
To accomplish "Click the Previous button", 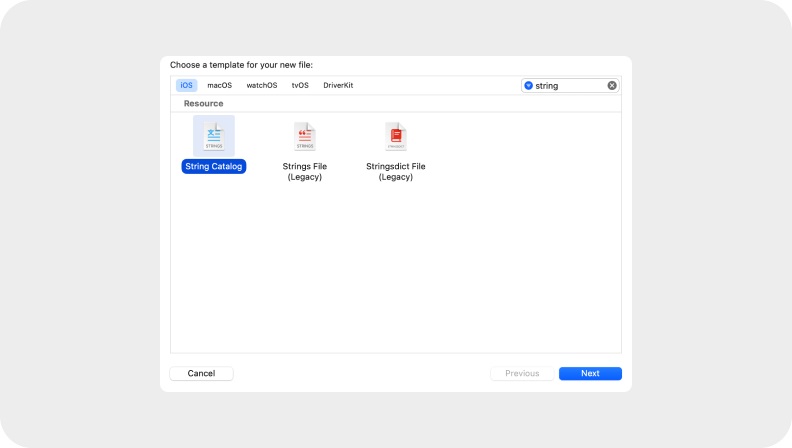I will 522,373.
